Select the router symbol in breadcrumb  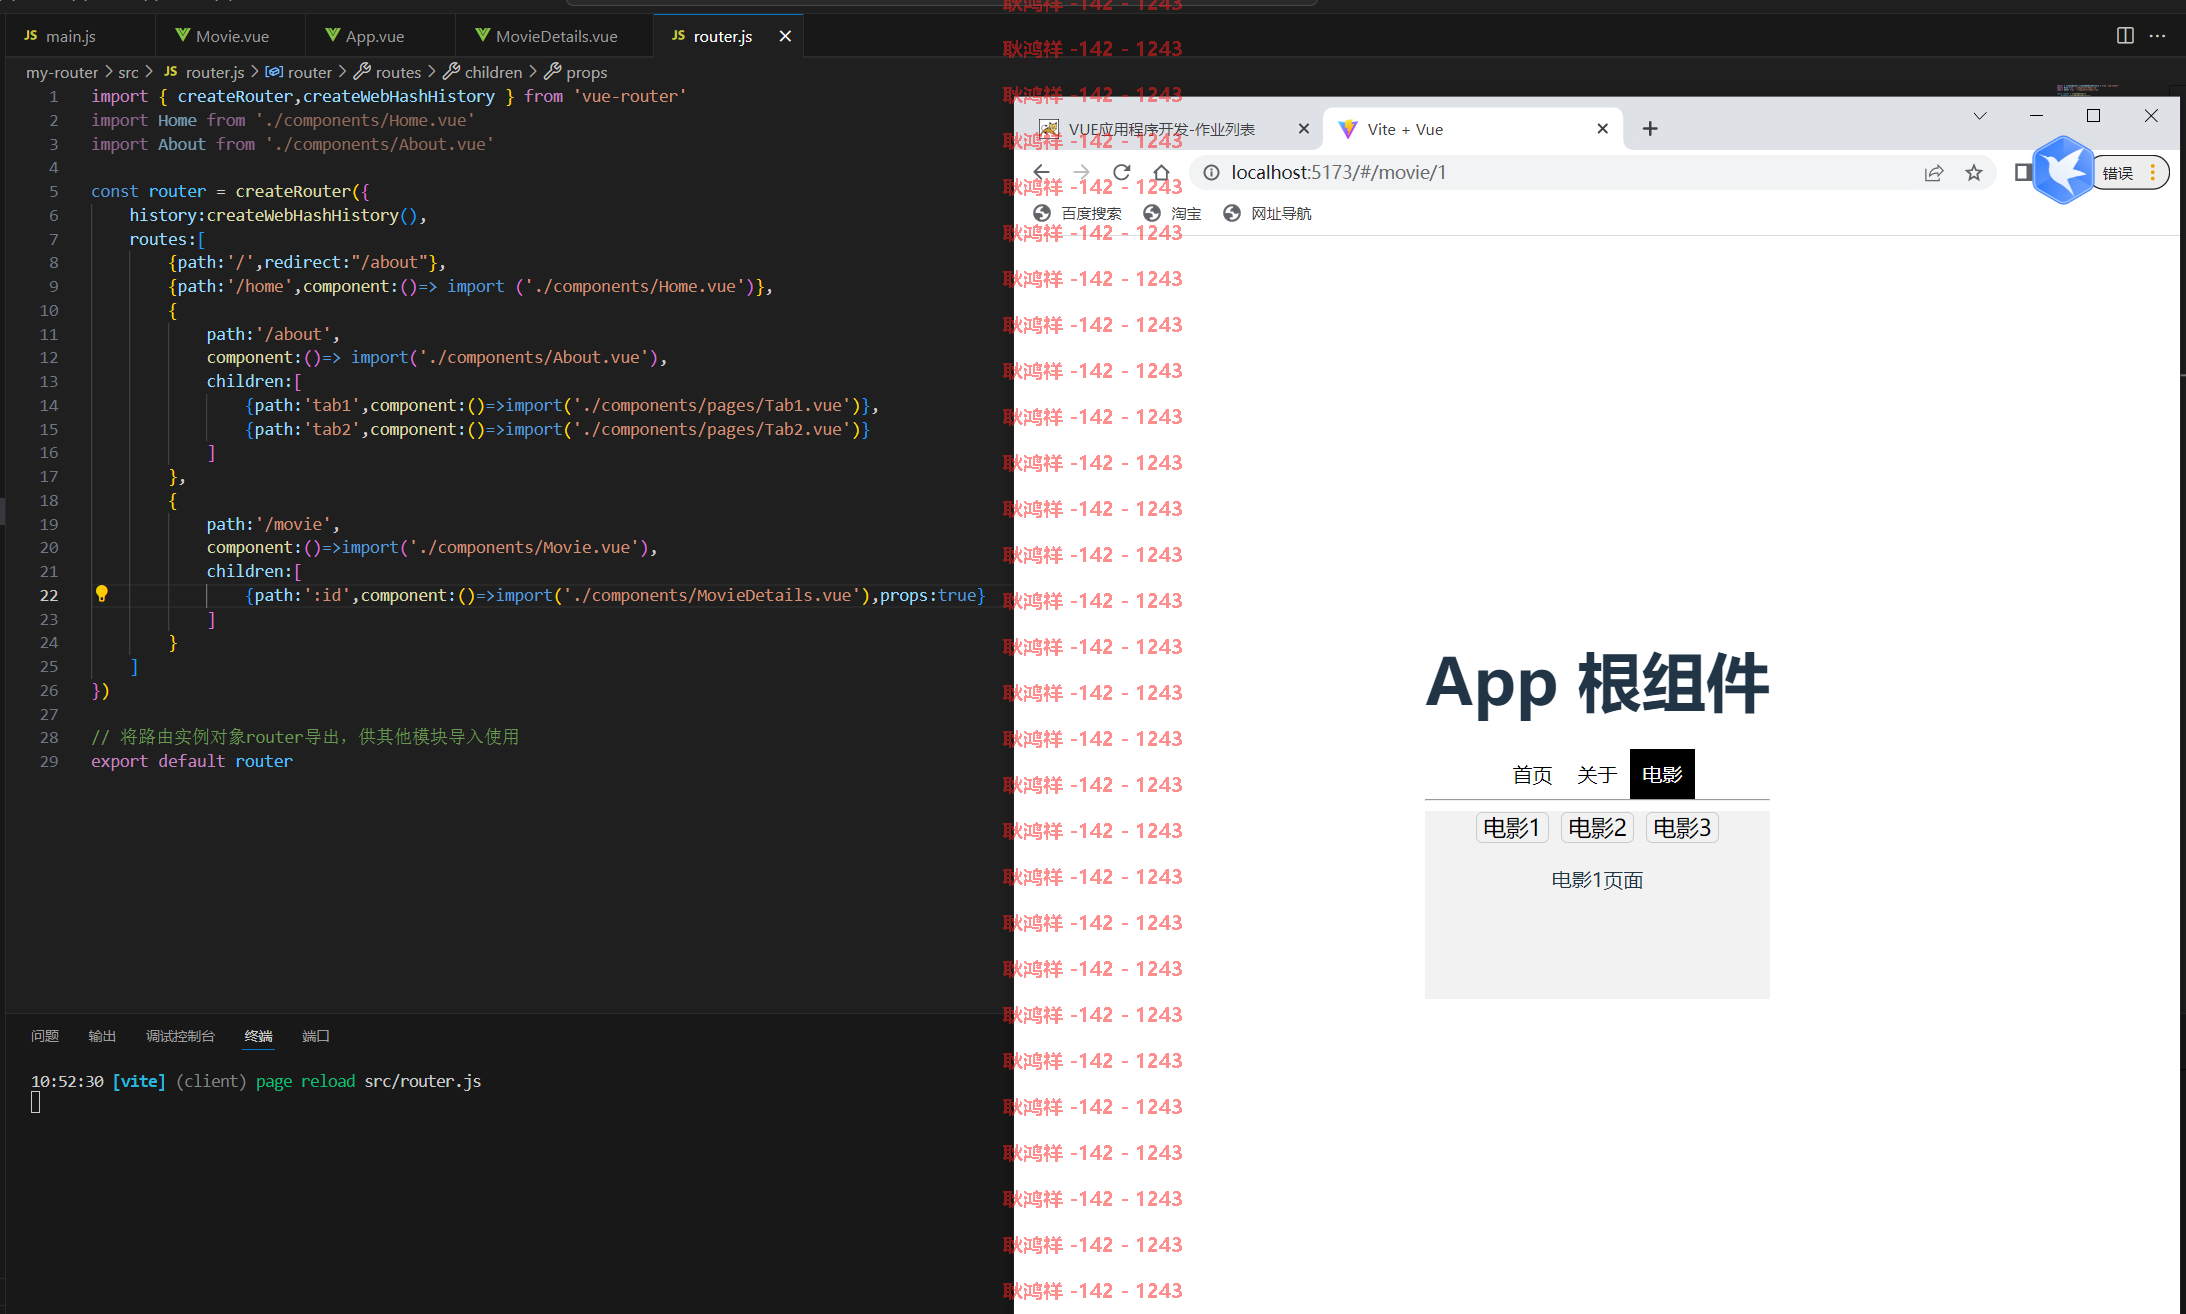pyautogui.click(x=299, y=72)
